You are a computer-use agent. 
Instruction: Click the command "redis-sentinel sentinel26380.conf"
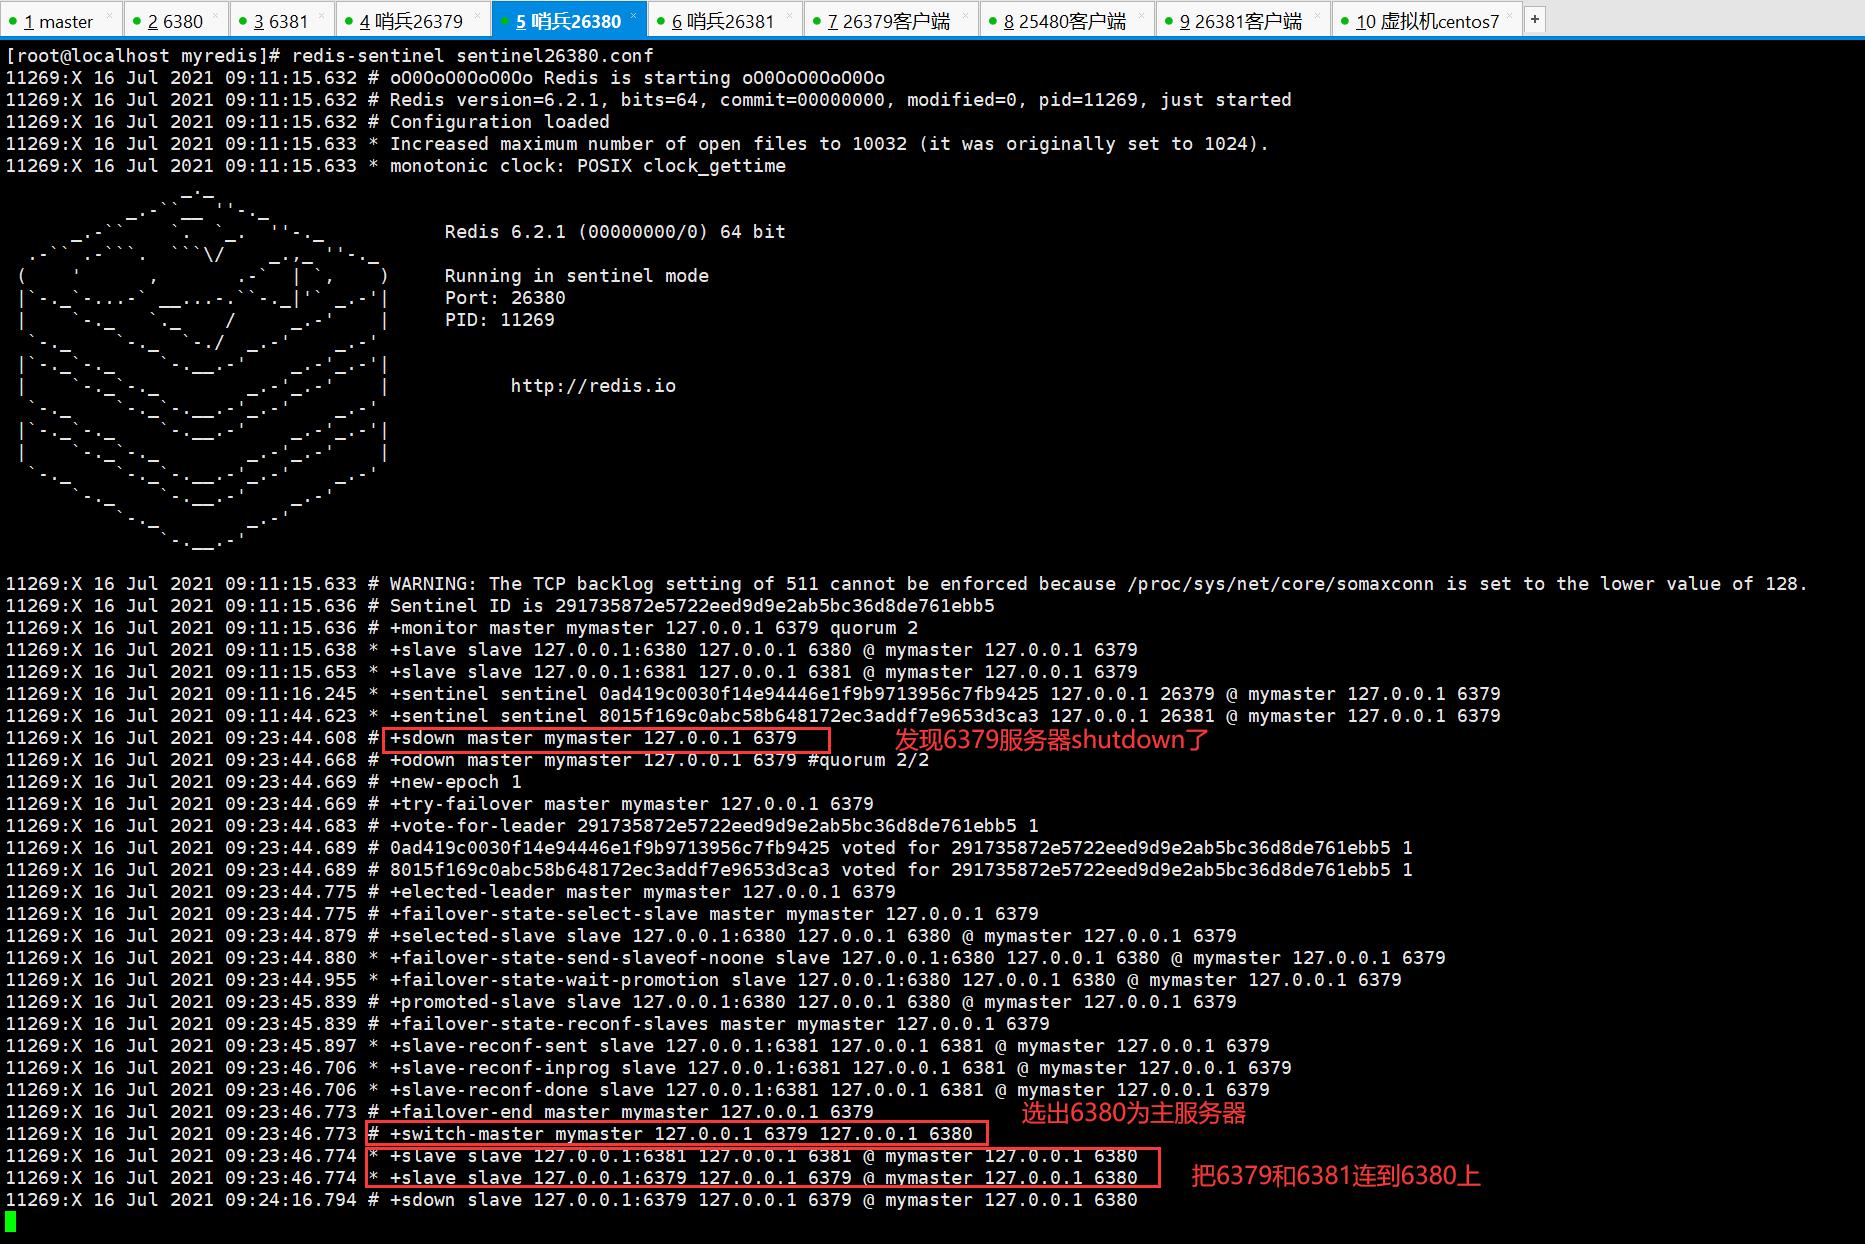(x=472, y=56)
